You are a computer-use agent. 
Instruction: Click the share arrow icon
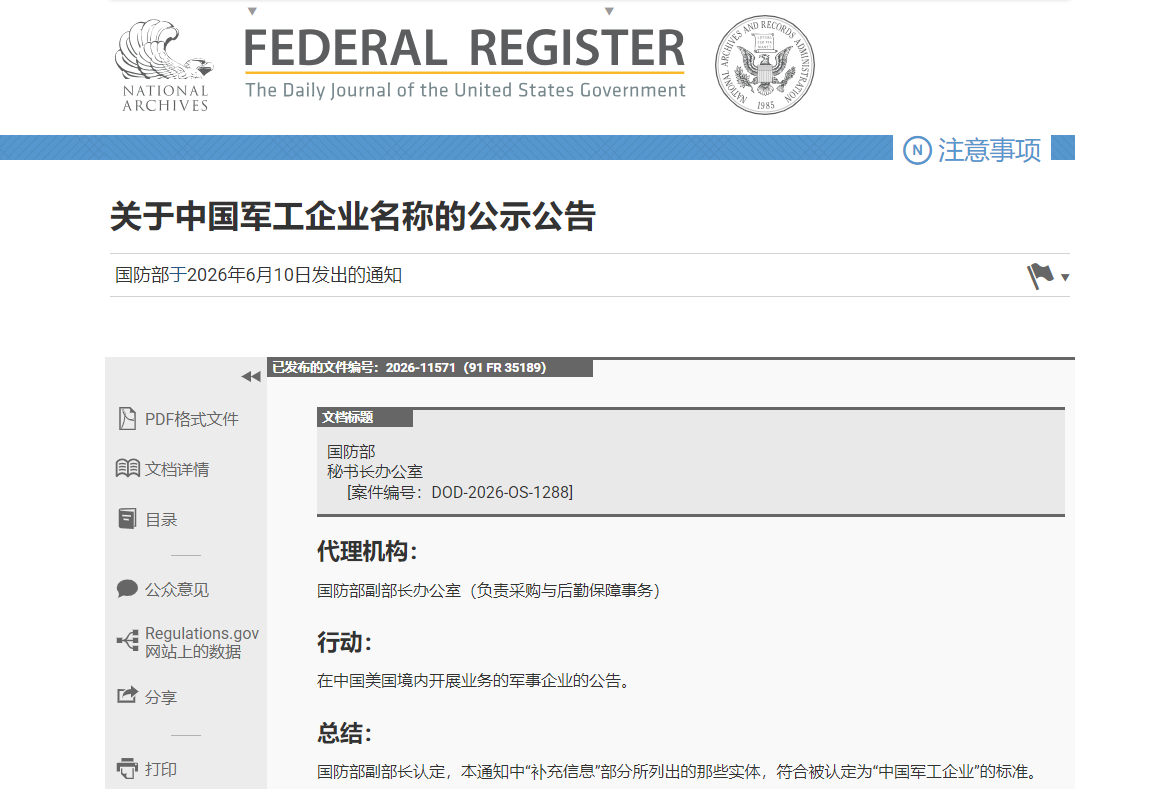(x=127, y=695)
